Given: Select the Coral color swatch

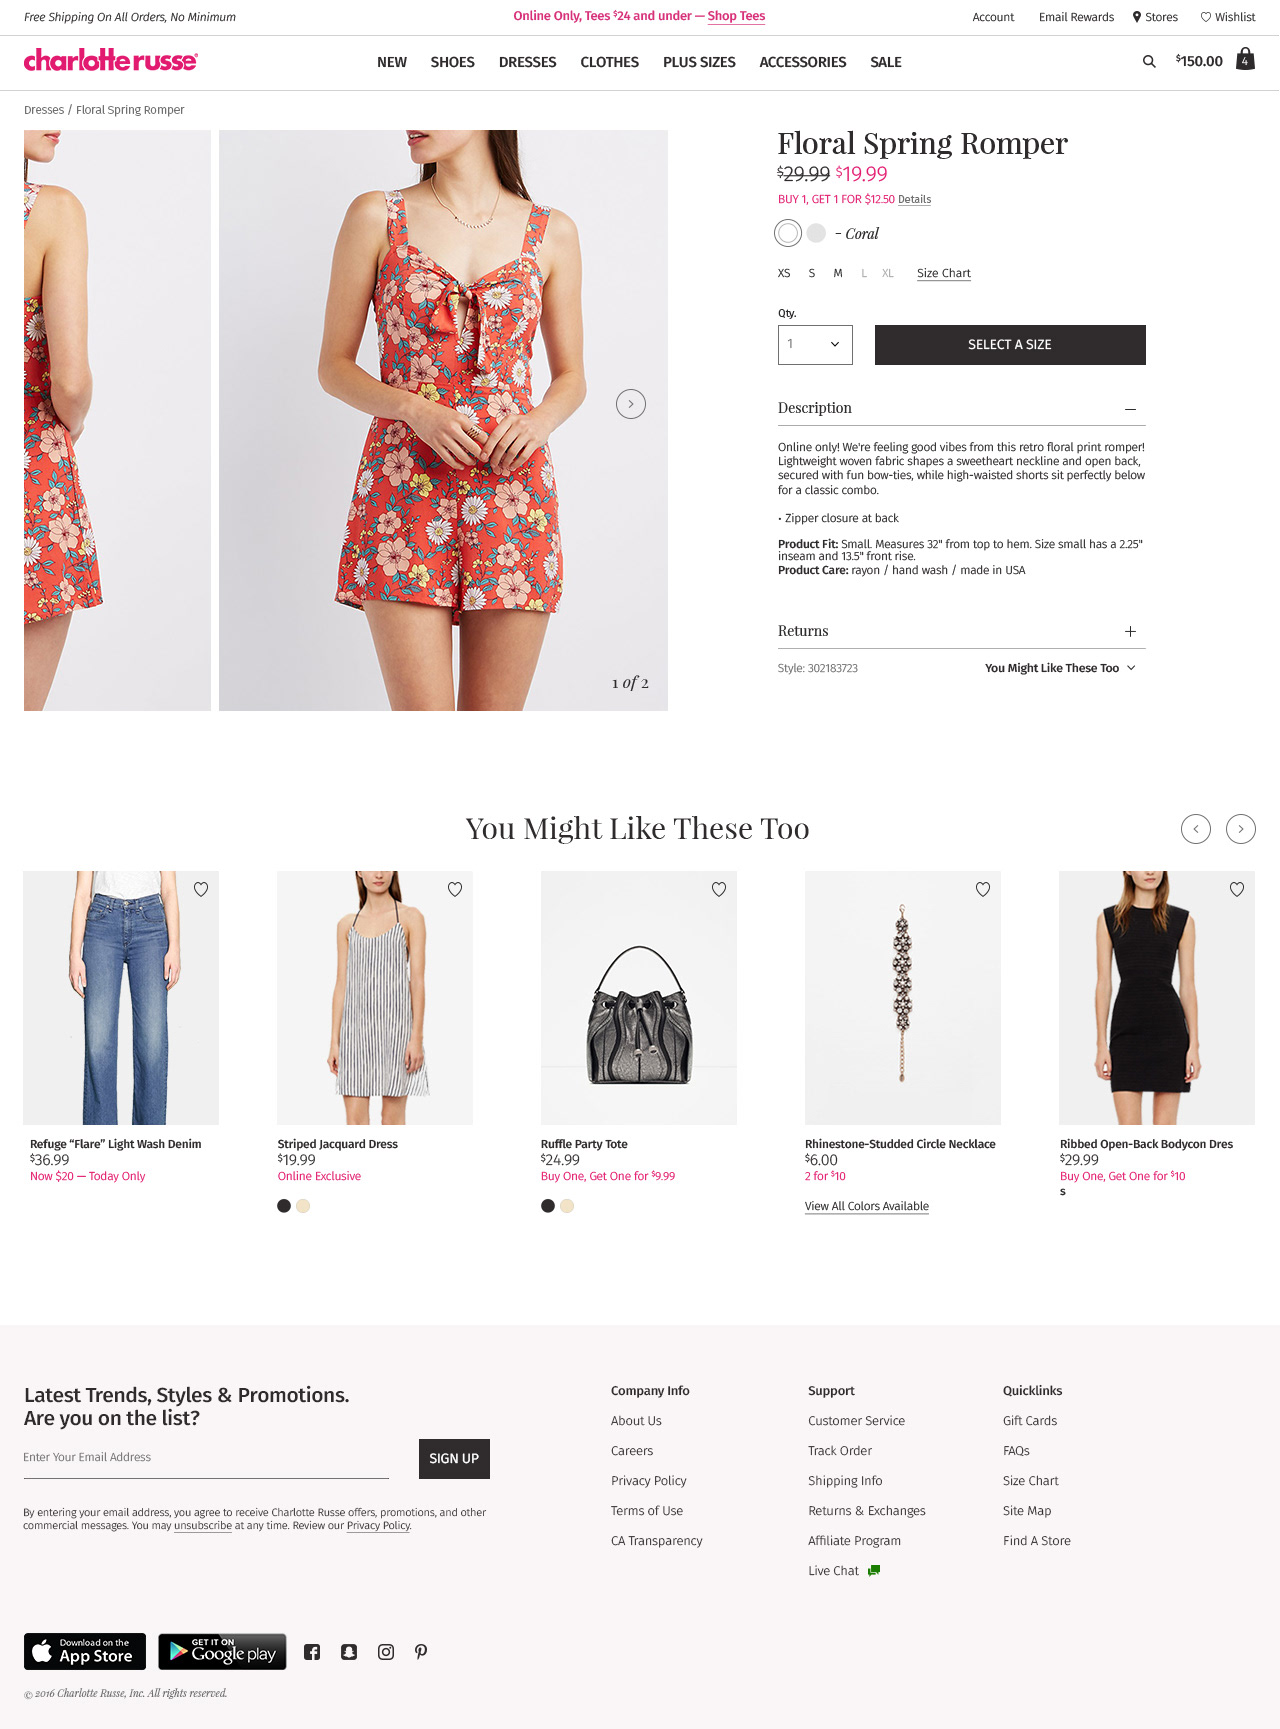Looking at the screenshot, I should click(x=788, y=233).
